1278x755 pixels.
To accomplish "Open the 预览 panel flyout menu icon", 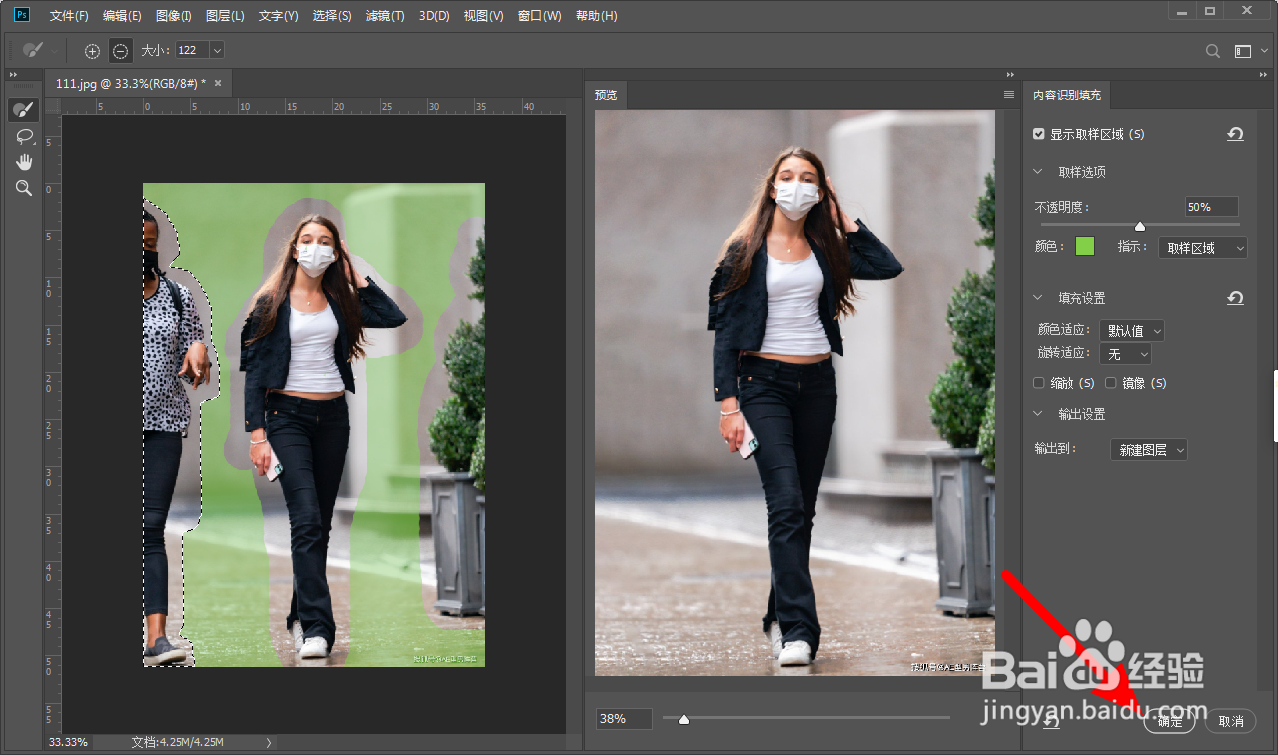I will [x=1009, y=95].
